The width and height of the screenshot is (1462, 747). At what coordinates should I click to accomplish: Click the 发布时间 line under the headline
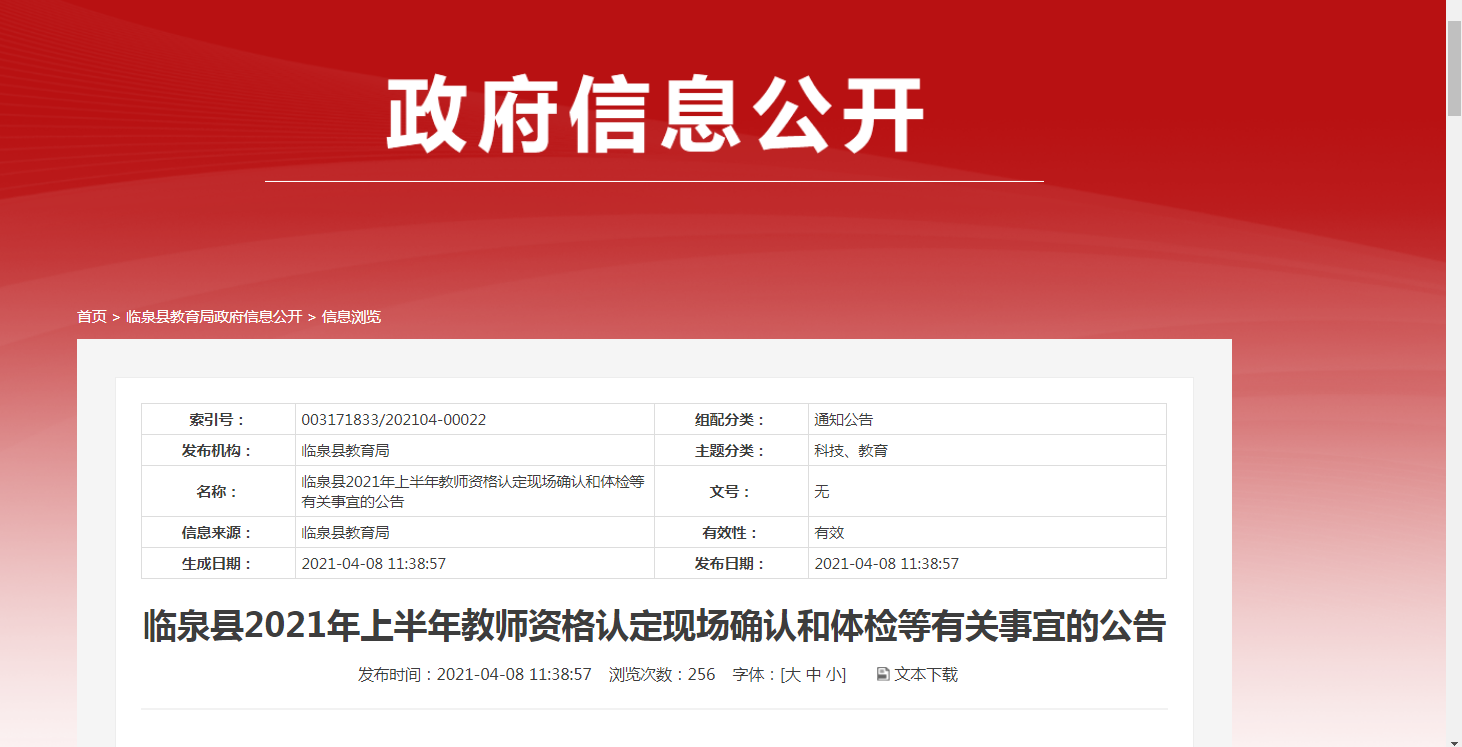point(475,675)
